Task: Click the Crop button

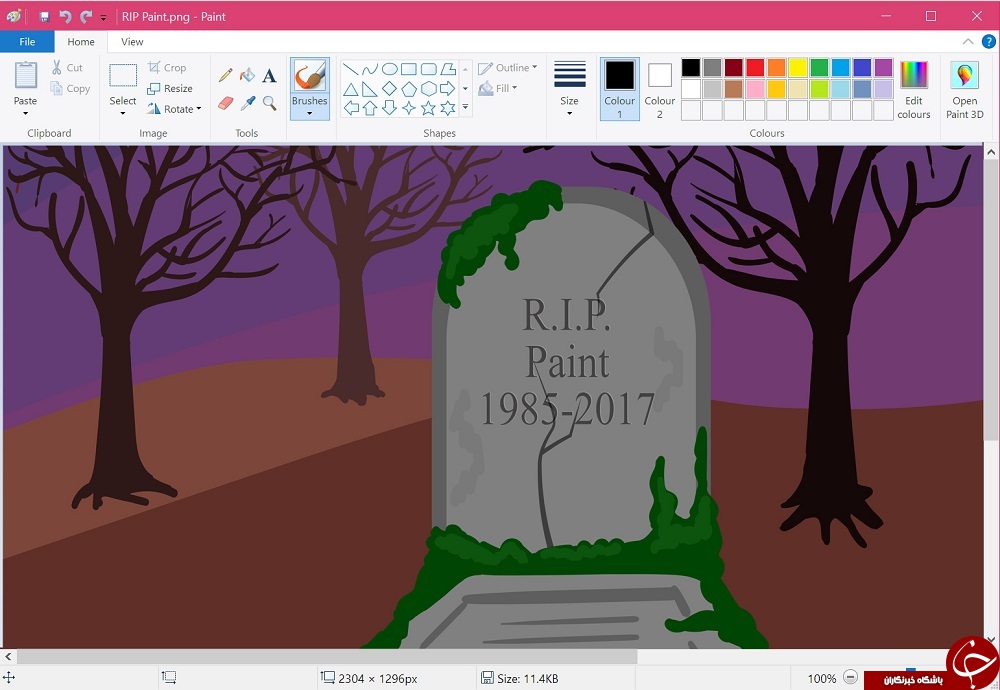Action: (x=167, y=68)
